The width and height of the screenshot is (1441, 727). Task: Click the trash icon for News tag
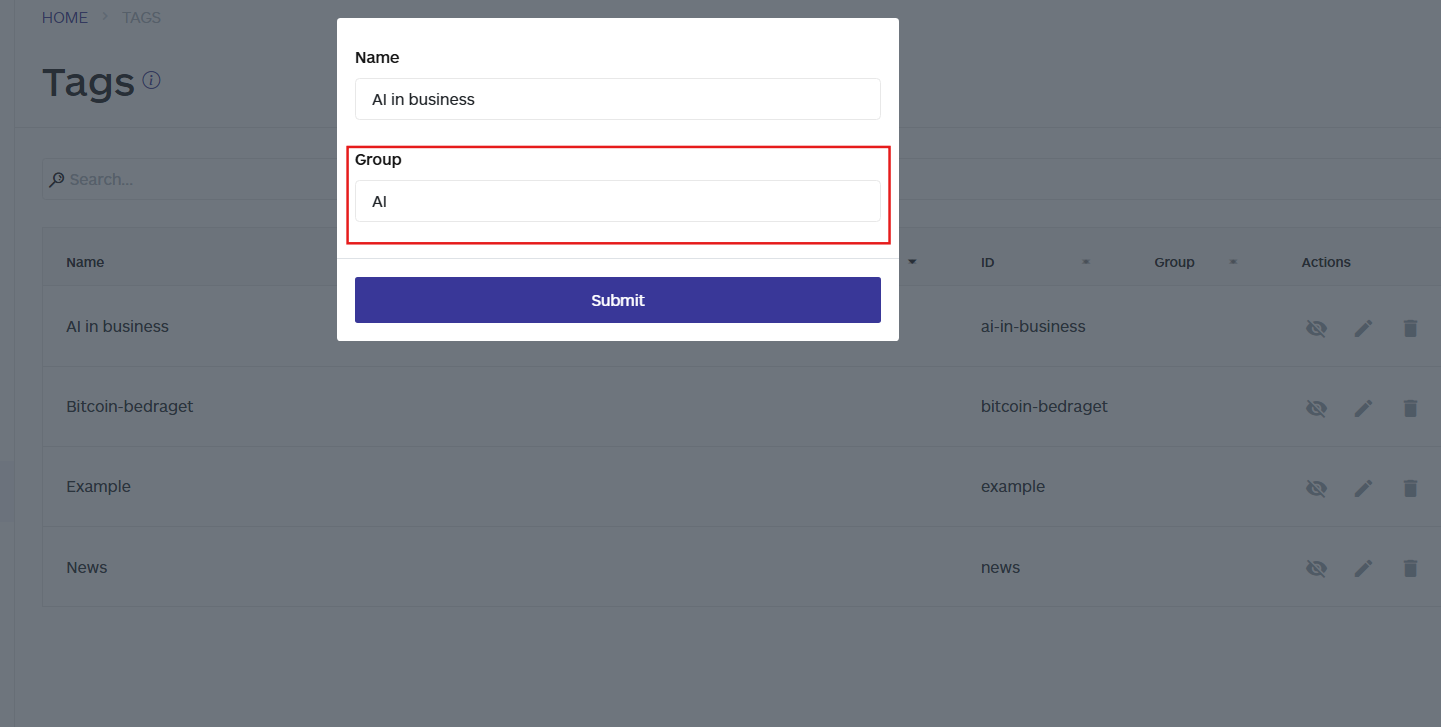point(1410,568)
